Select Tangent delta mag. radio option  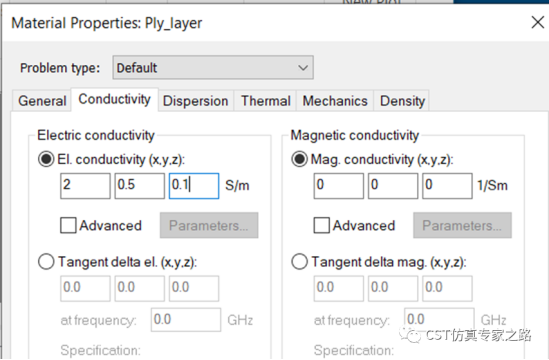[x=299, y=262]
